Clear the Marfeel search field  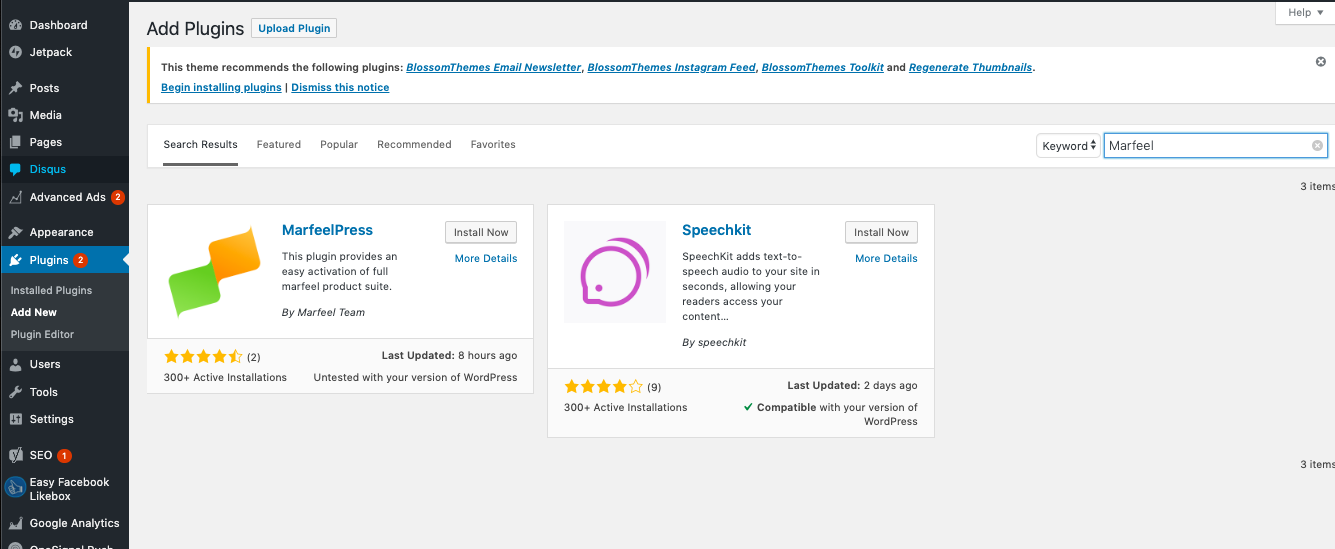click(x=1318, y=146)
